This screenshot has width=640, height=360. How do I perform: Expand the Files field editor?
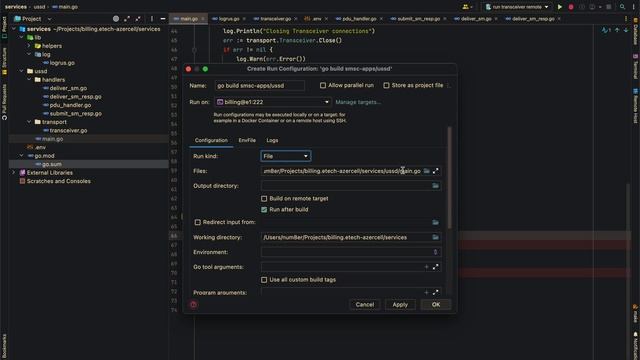[436, 171]
